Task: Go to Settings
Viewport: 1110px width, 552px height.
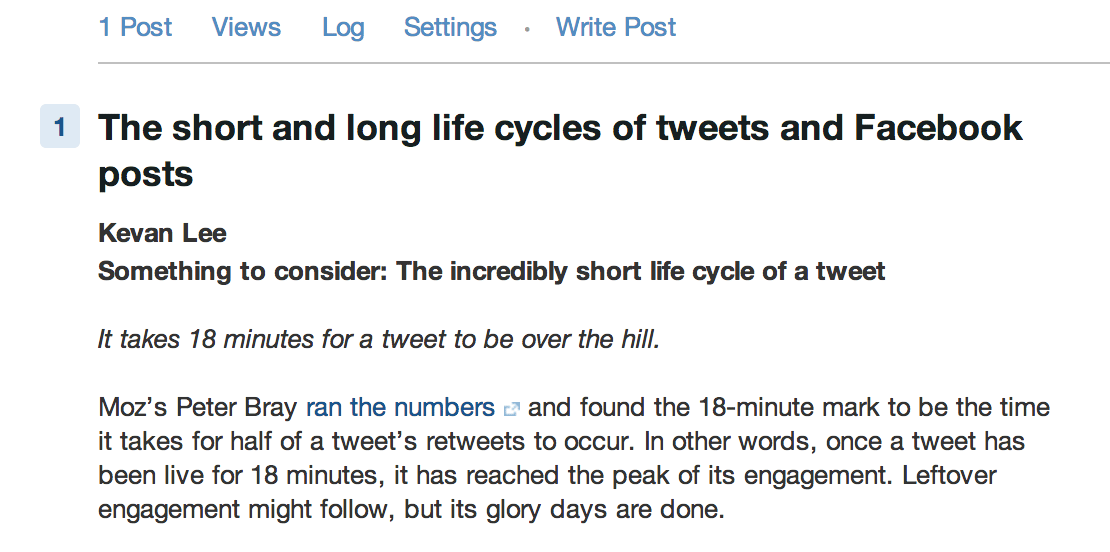Action: coord(450,28)
